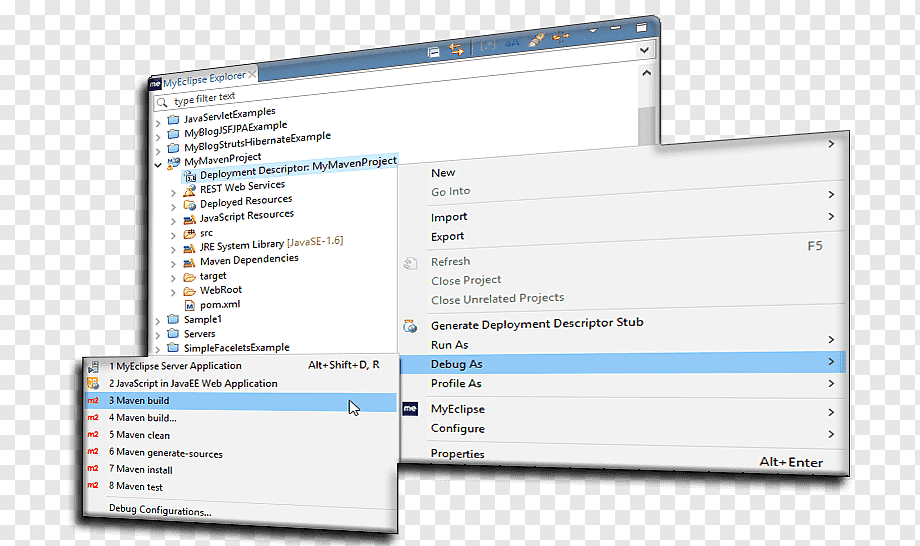Click the src package folder icon
This screenshot has height=546, width=920.
(x=189, y=234)
